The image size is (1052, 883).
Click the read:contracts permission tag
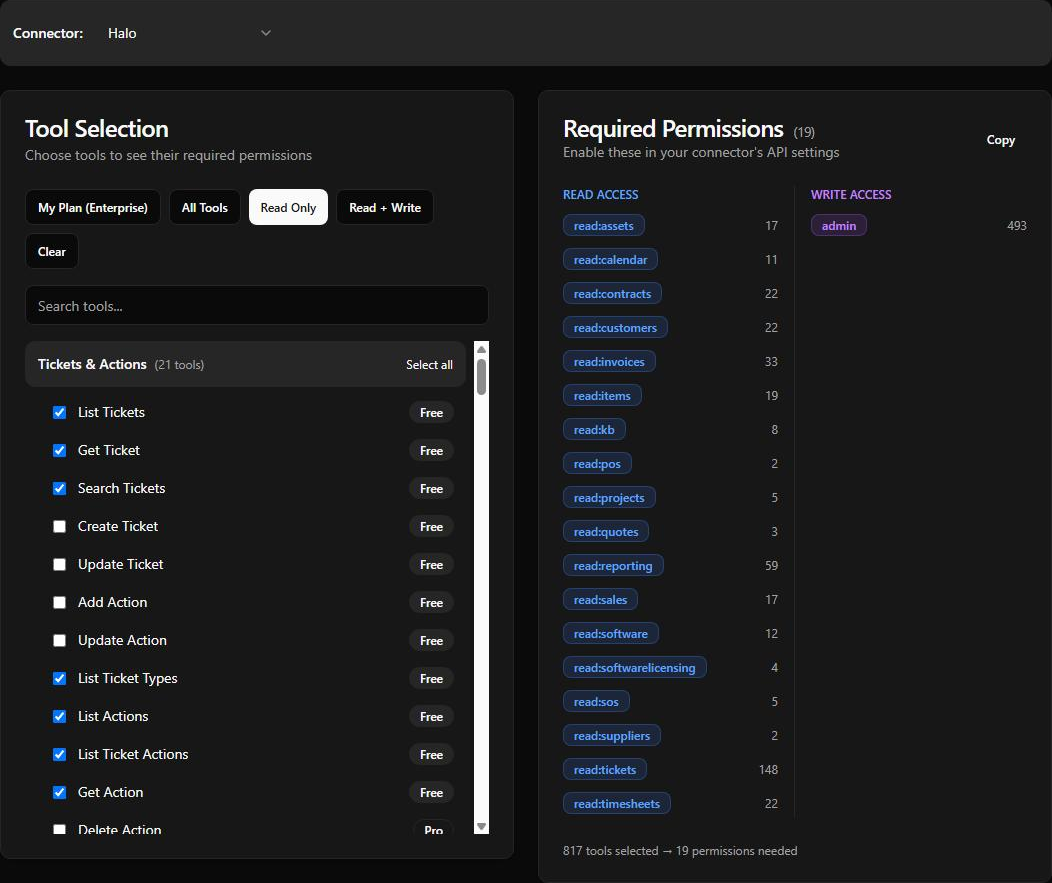tap(612, 294)
